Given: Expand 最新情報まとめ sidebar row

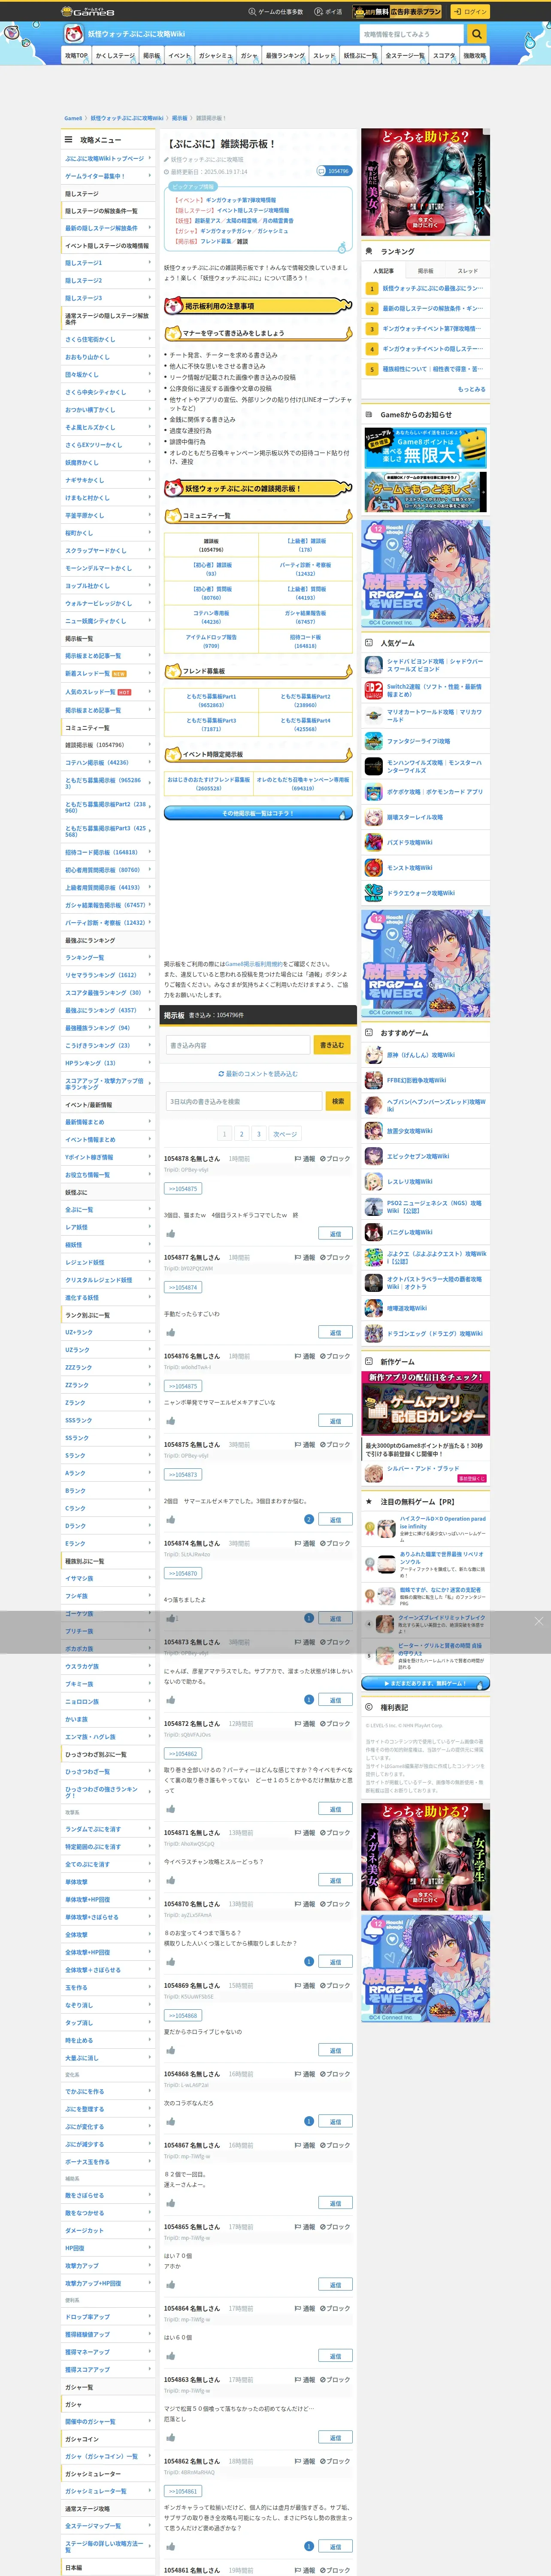Looking at the screenshot, I should point(108,1122).
